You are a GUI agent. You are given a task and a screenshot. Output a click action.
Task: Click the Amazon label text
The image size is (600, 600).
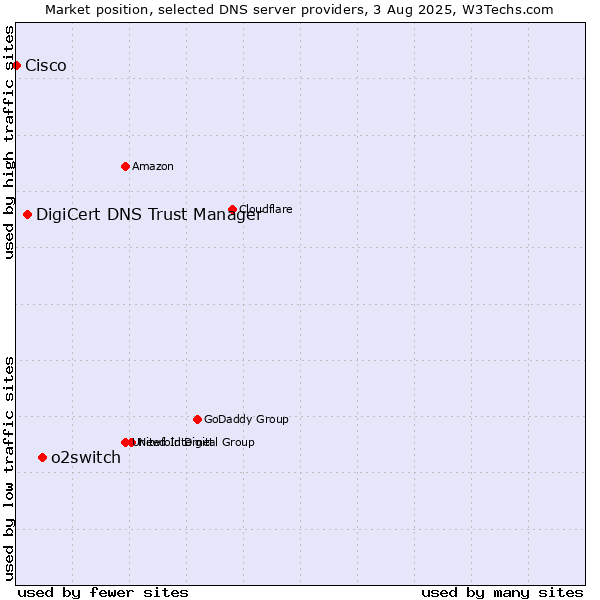[153, 166]
